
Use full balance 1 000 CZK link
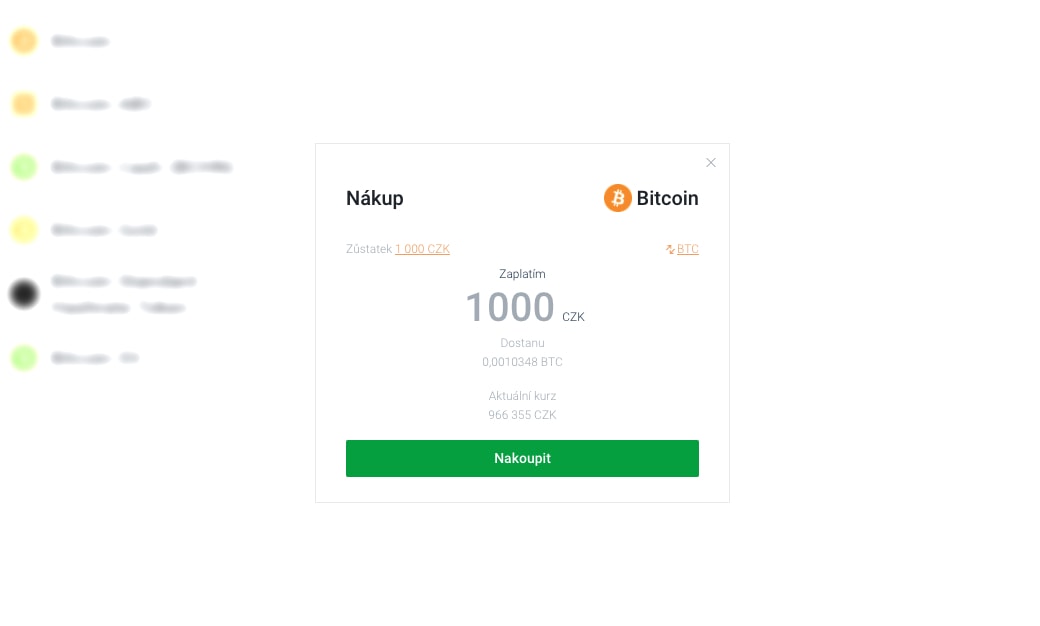pyautogui.click(x=422, y=249)
